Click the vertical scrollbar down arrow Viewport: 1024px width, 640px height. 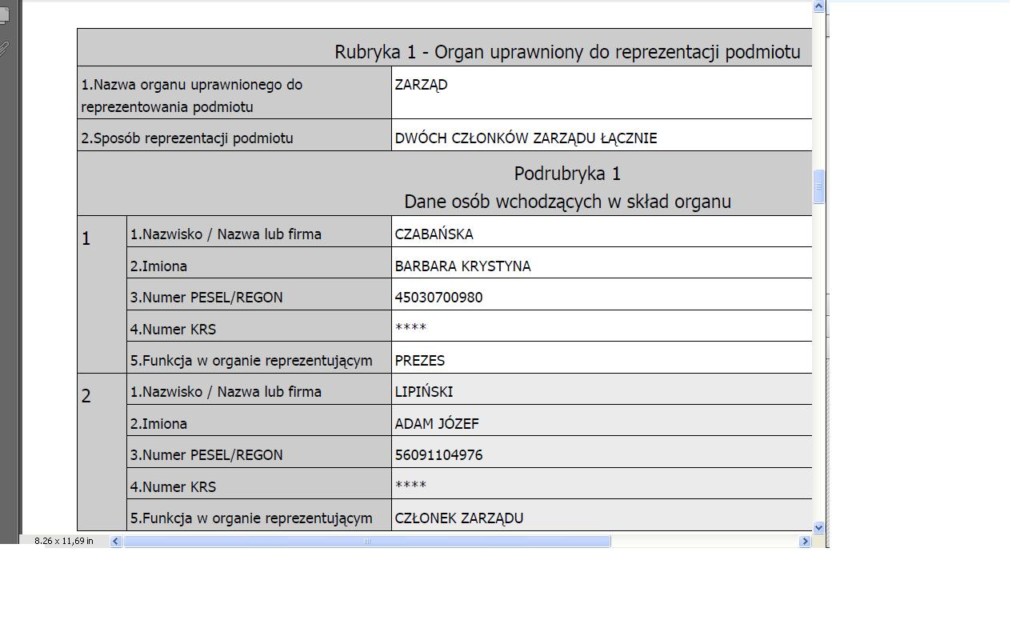pyautogui.click(x=820, y=527)
